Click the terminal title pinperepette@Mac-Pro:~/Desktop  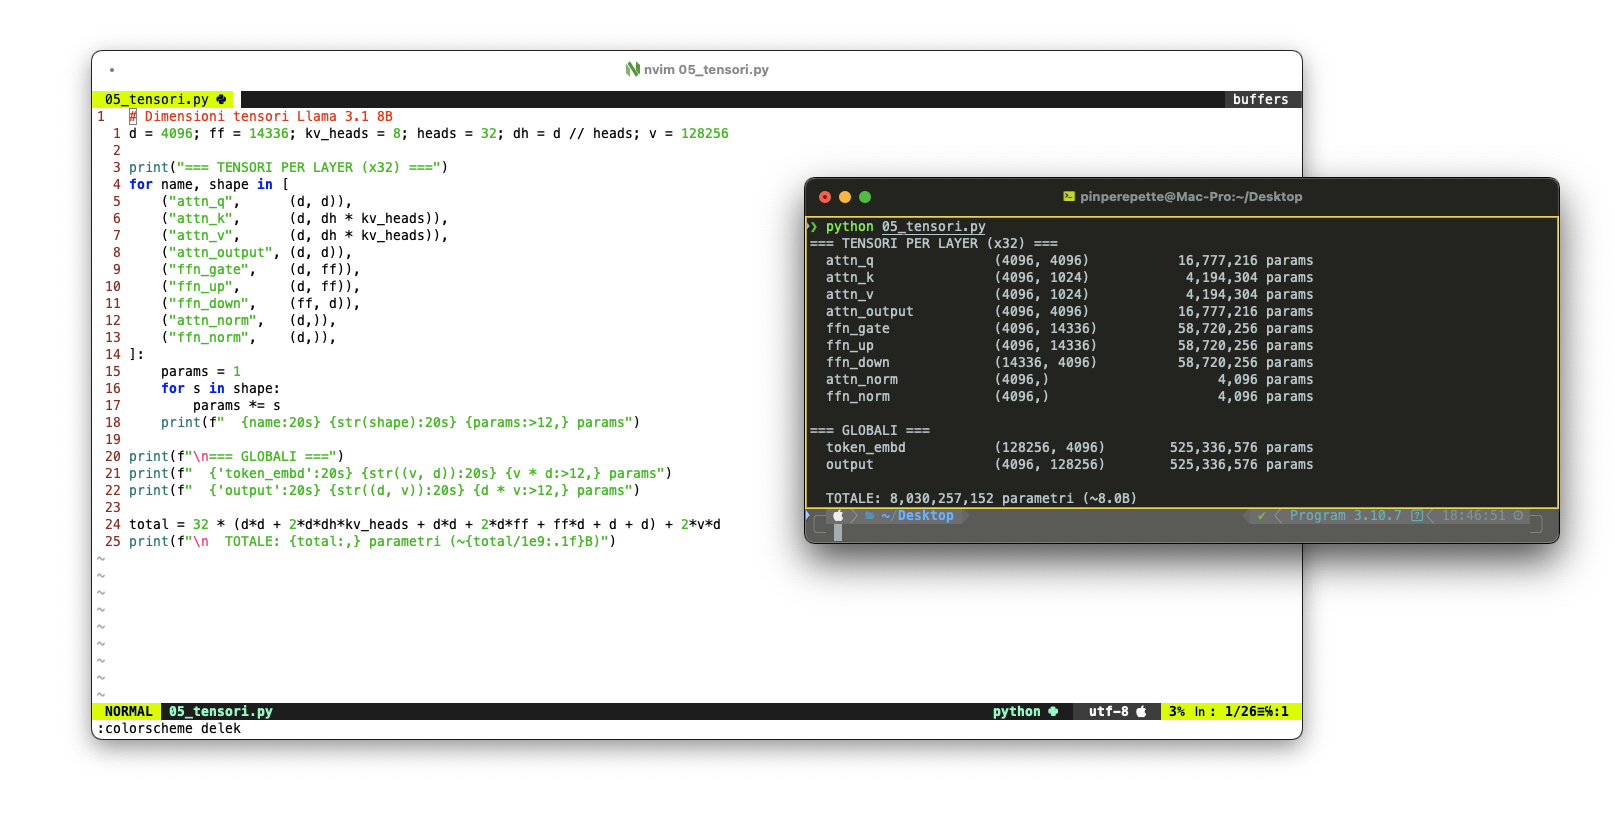pos(1191,196)
